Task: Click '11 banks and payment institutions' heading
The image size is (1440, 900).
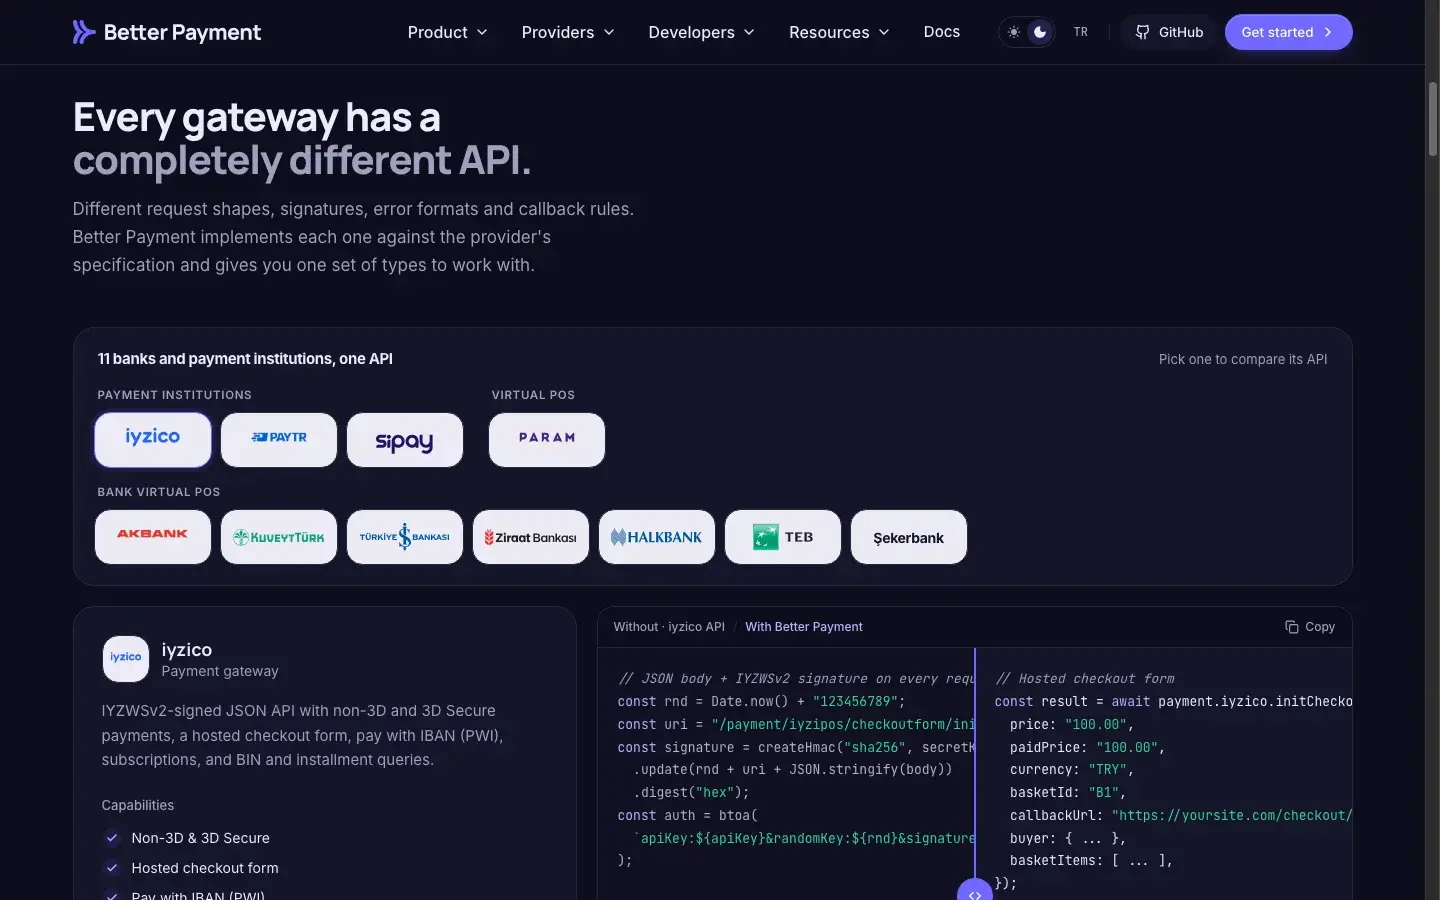Action: pos(245,359)
